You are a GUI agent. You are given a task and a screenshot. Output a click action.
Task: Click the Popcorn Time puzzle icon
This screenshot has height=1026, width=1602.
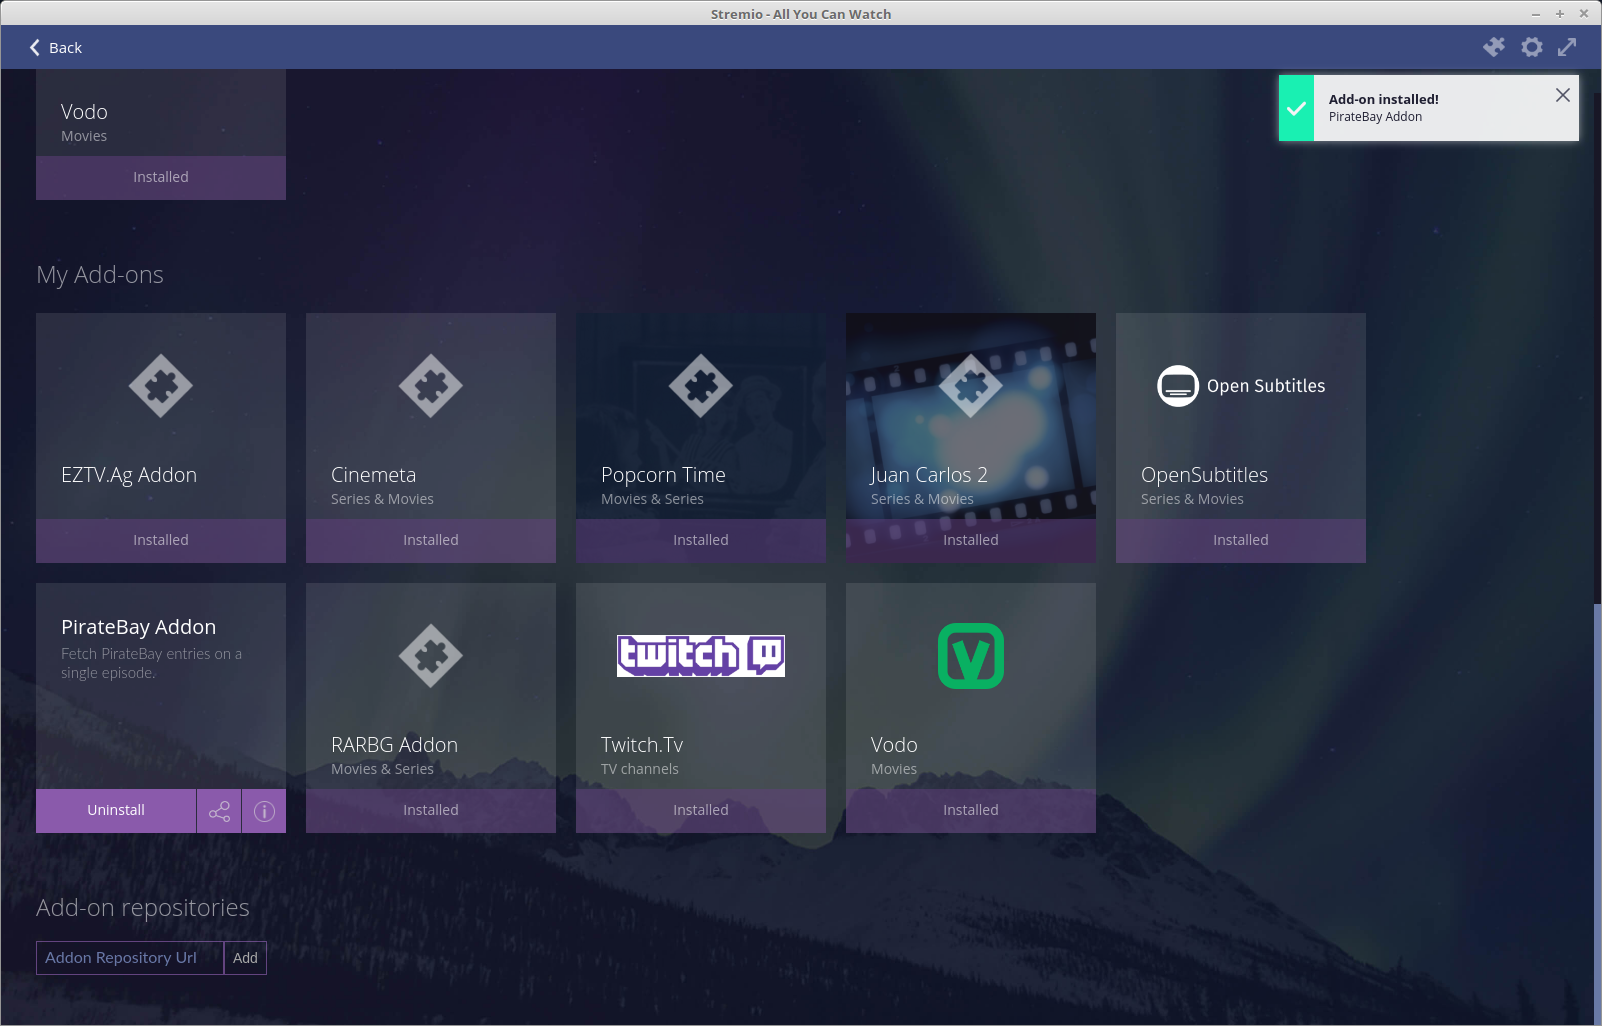[x=701, y=386]
